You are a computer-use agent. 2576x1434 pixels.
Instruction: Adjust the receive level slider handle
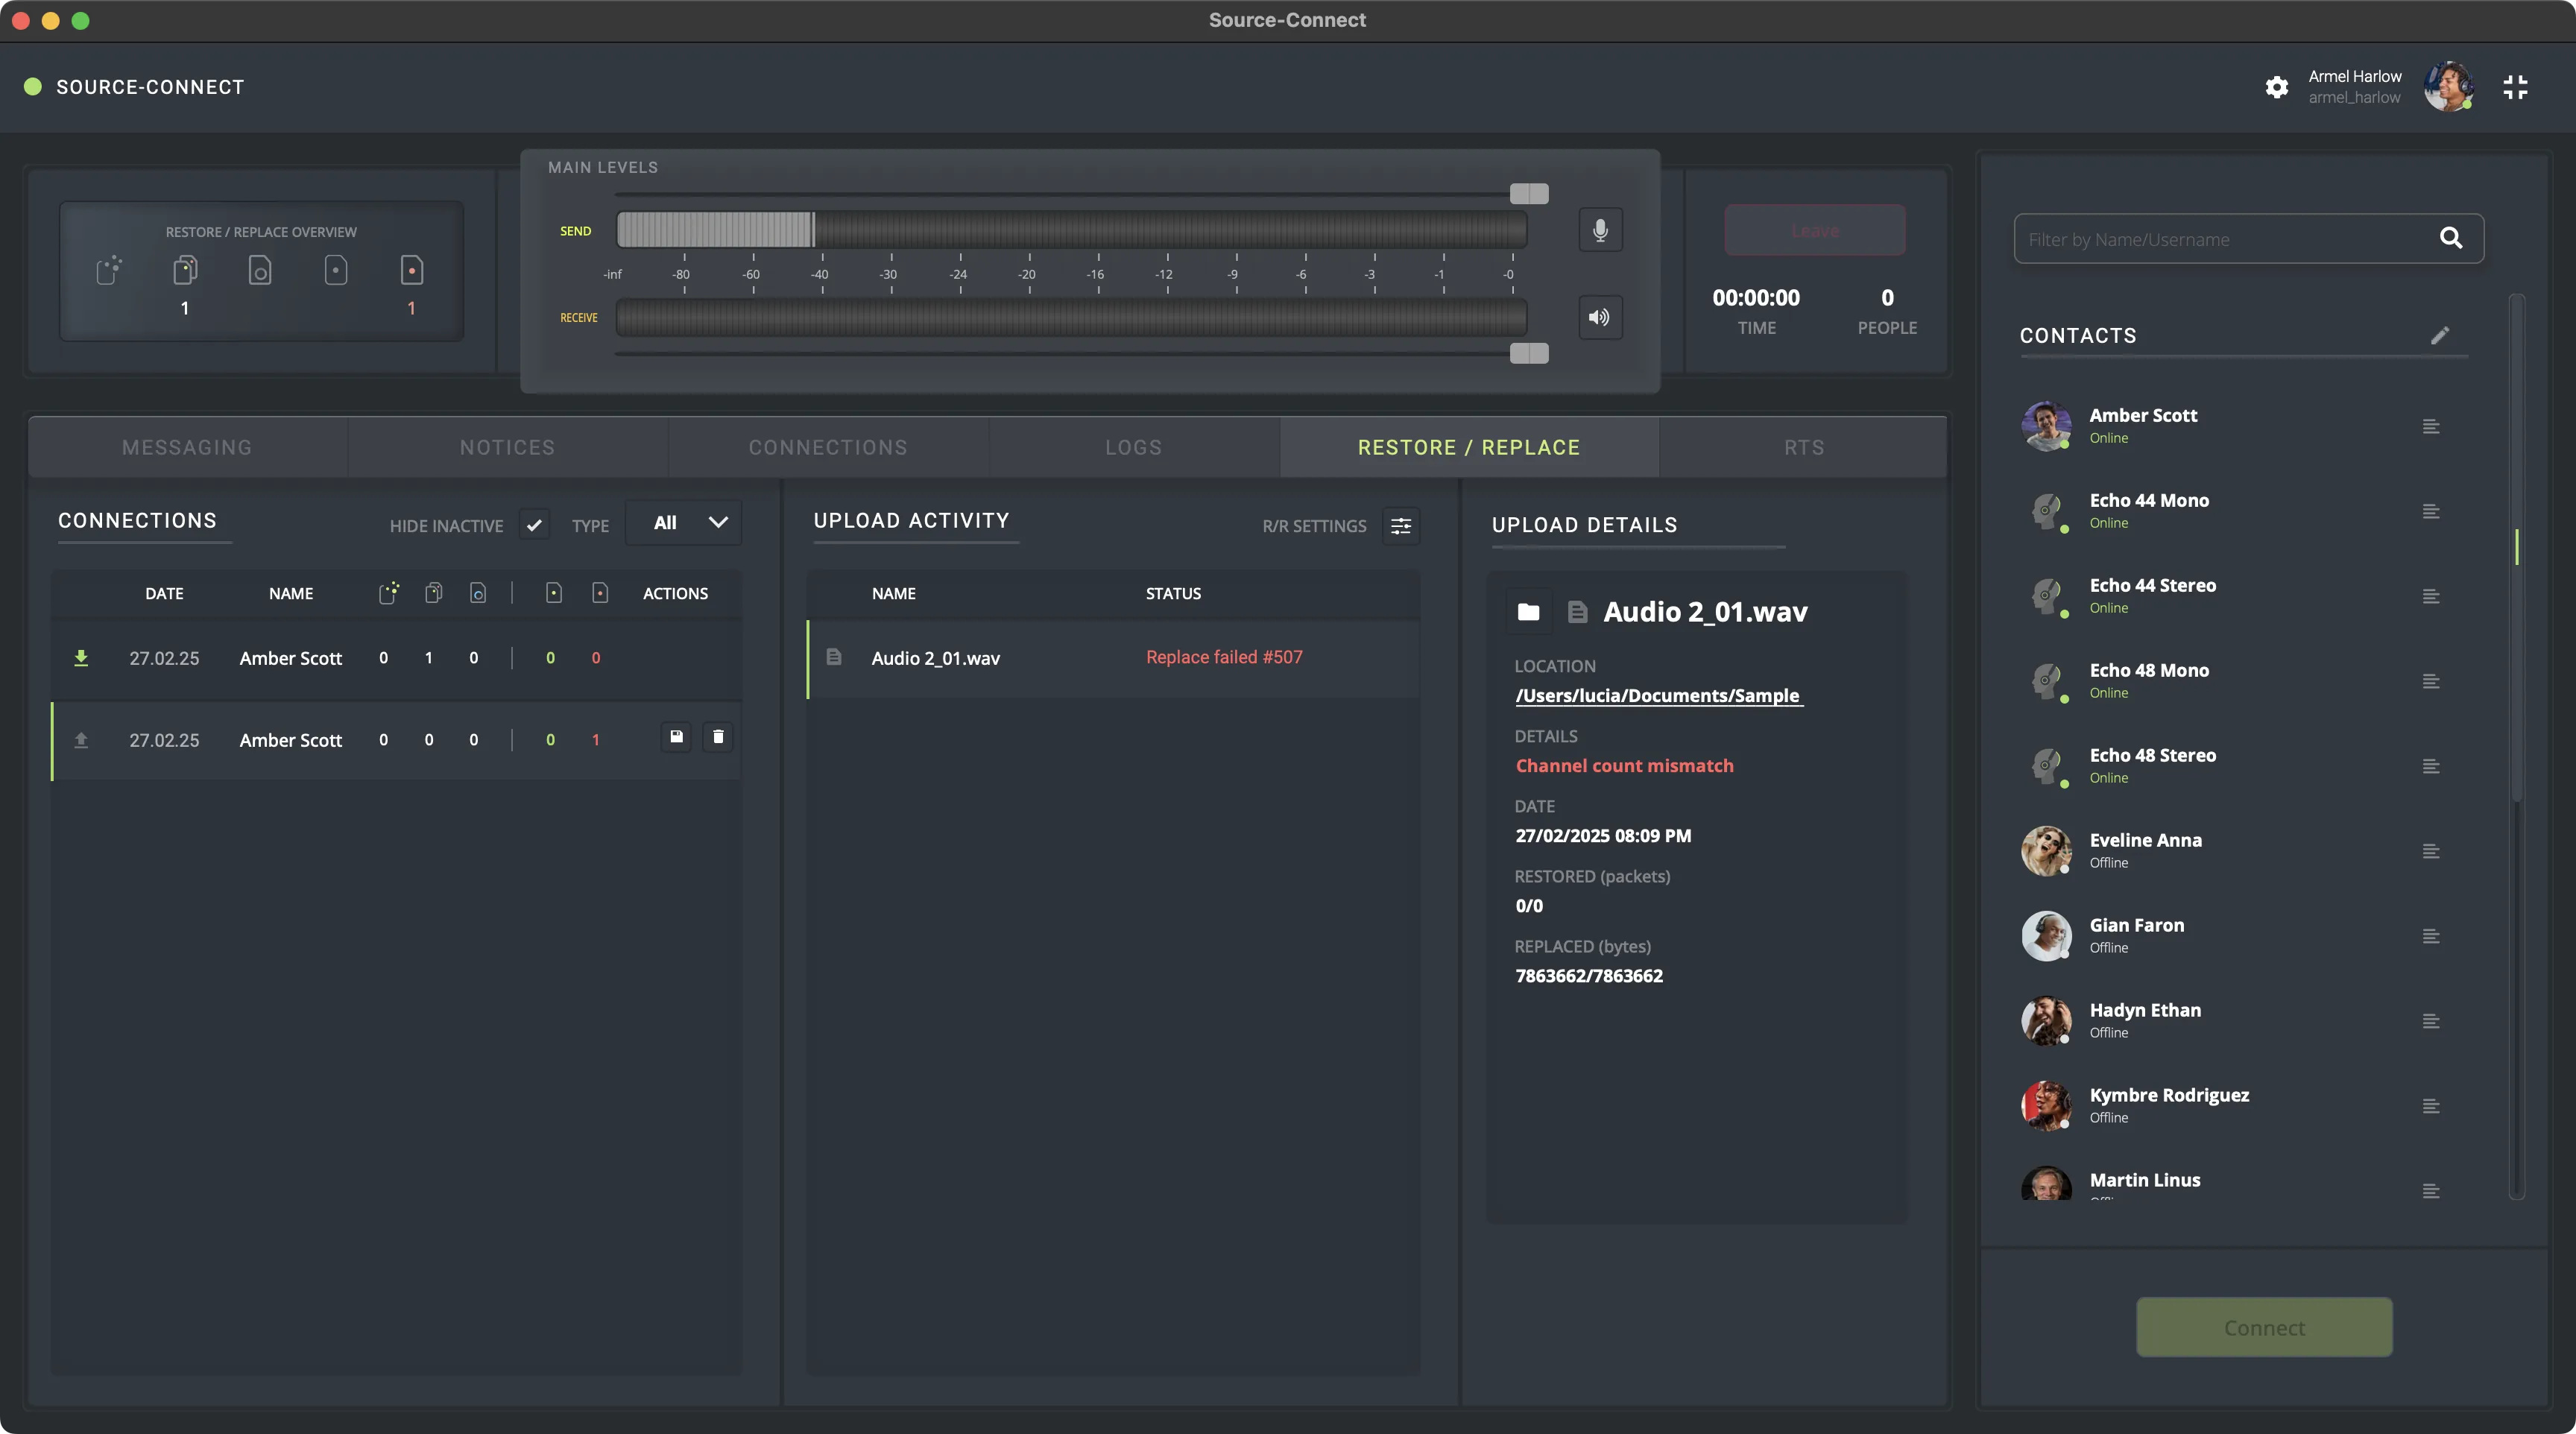coord(1529,353)
